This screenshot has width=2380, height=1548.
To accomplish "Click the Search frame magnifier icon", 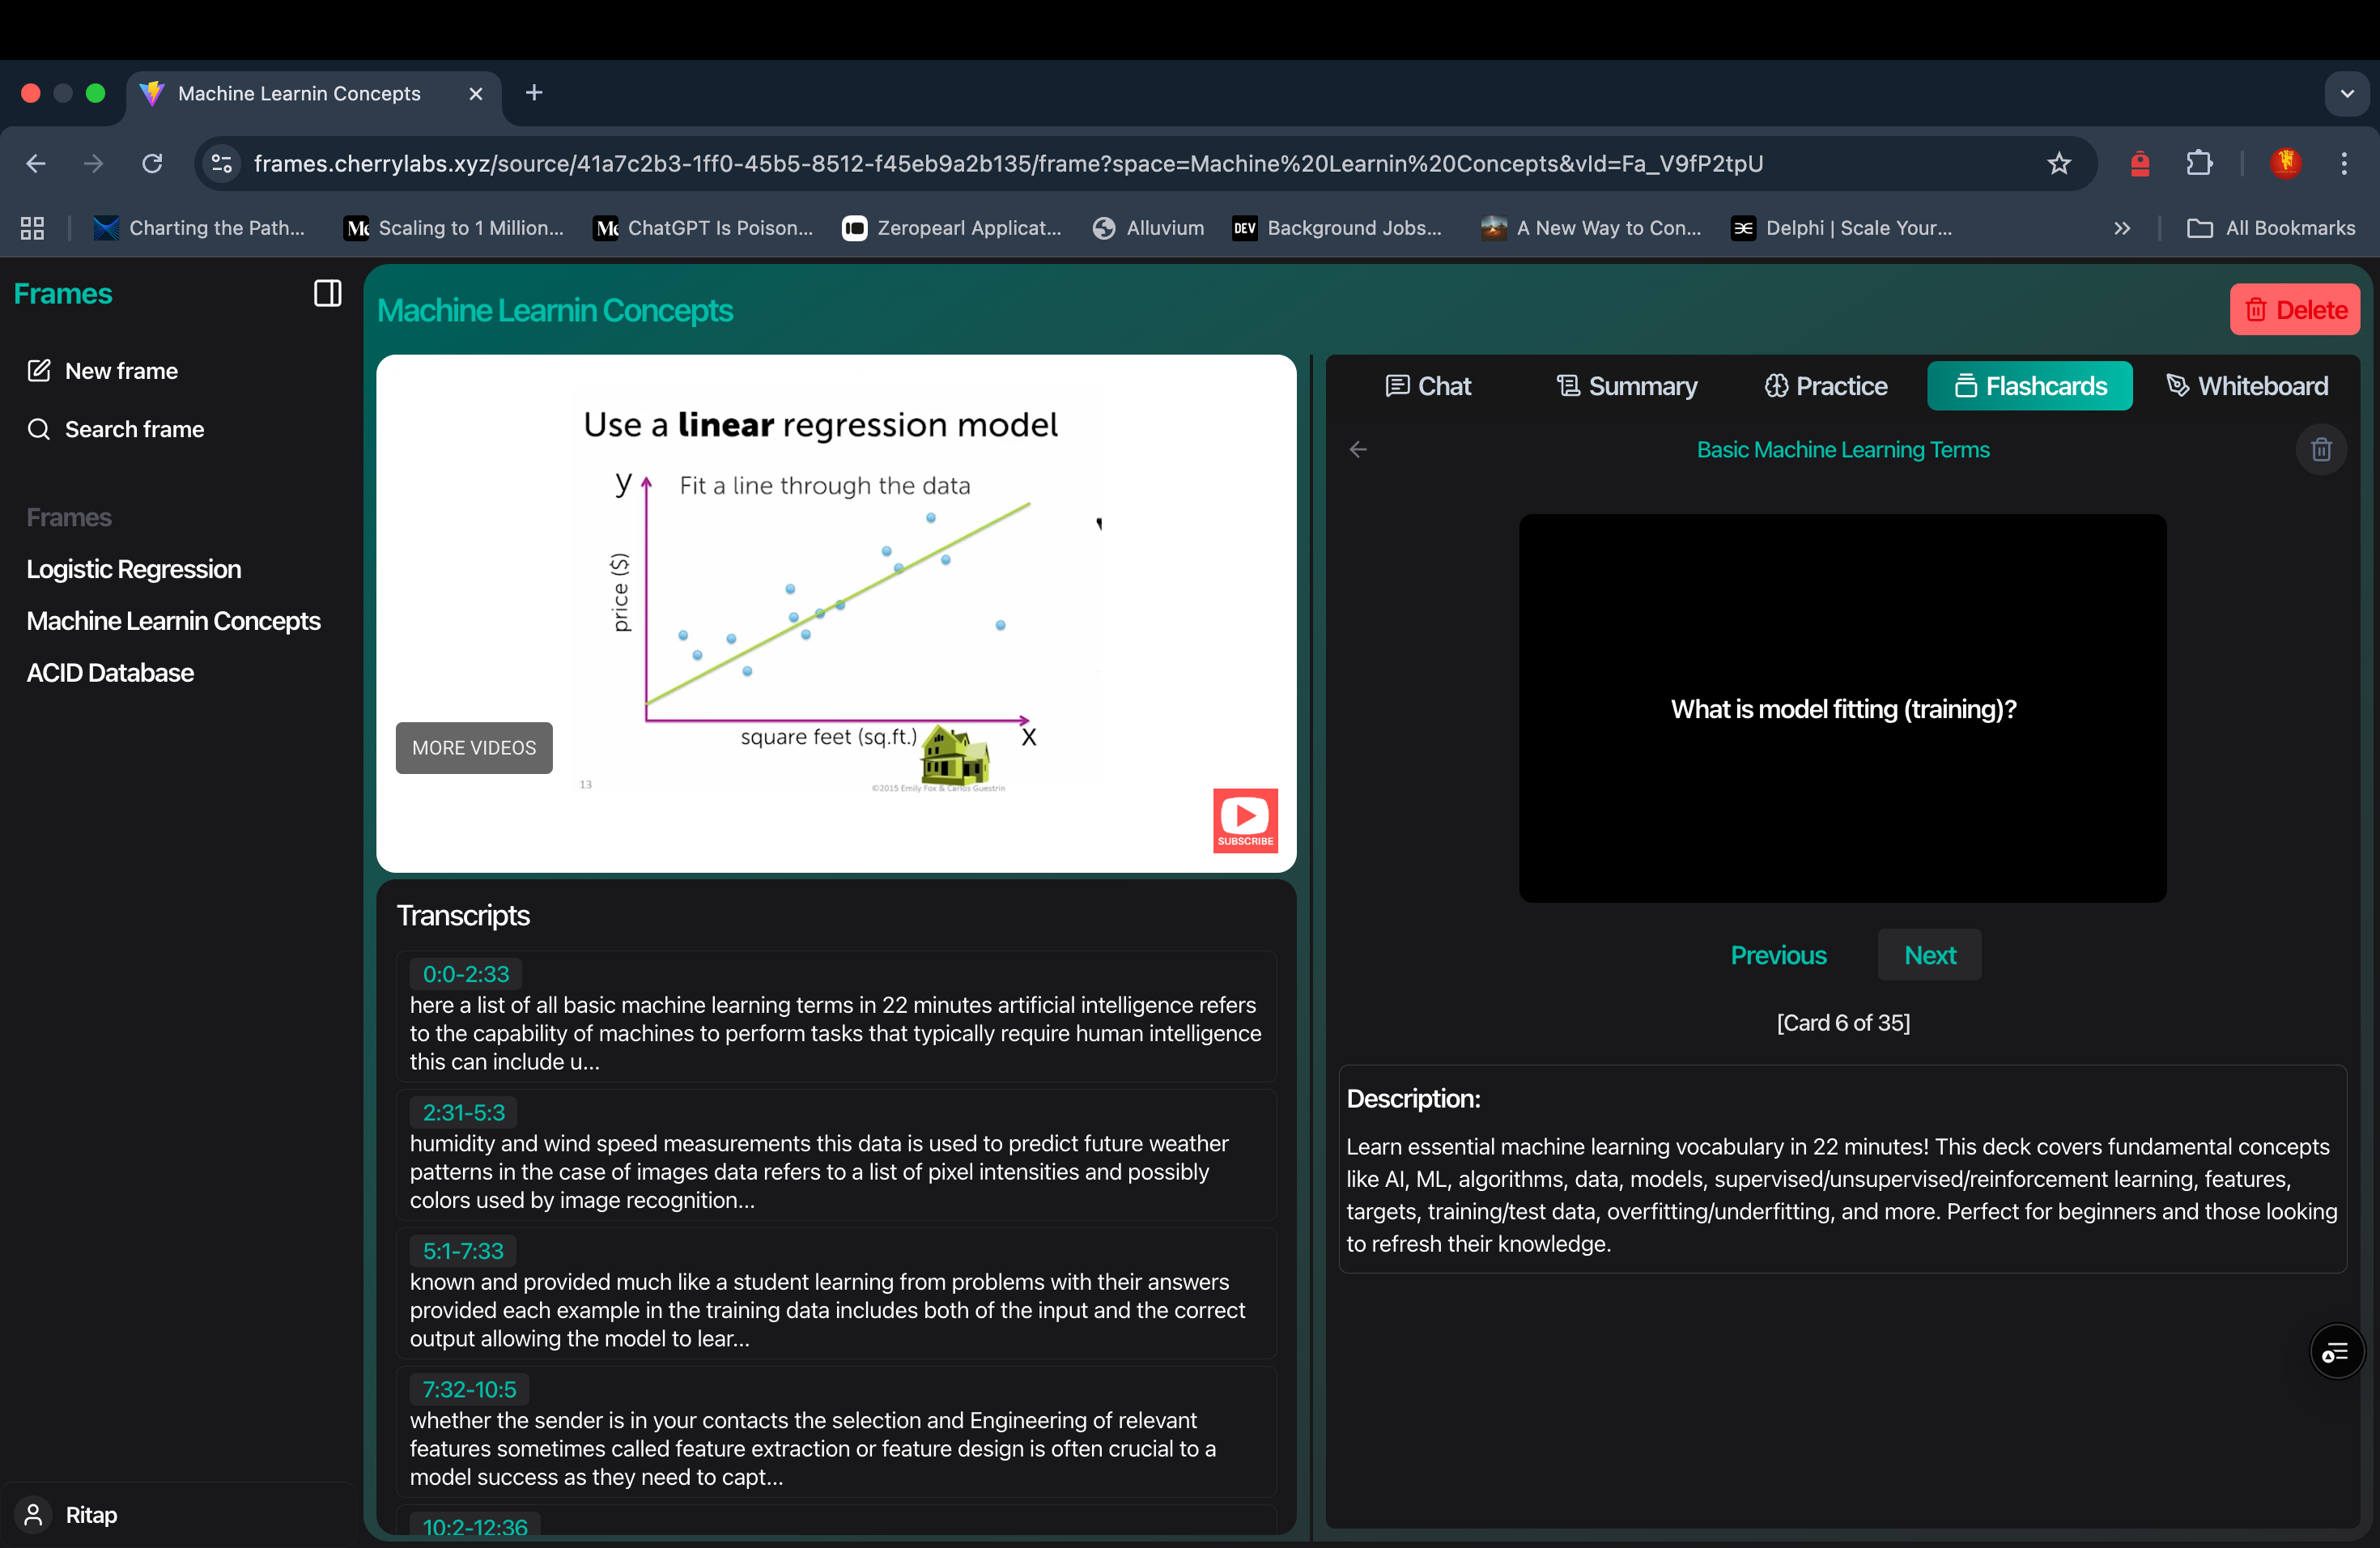I will 39,429.
